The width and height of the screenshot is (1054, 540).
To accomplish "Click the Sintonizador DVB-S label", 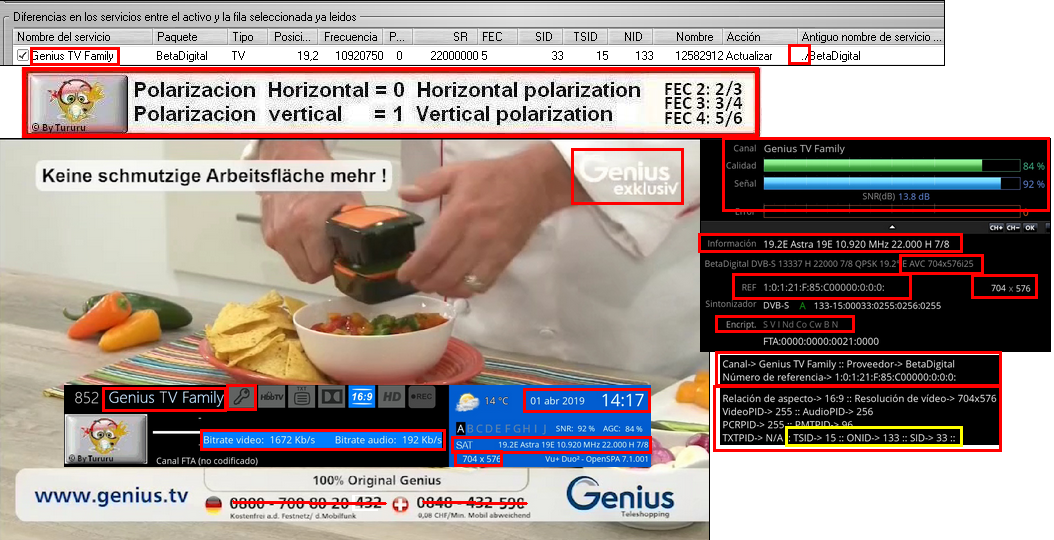I will point(747,305).
